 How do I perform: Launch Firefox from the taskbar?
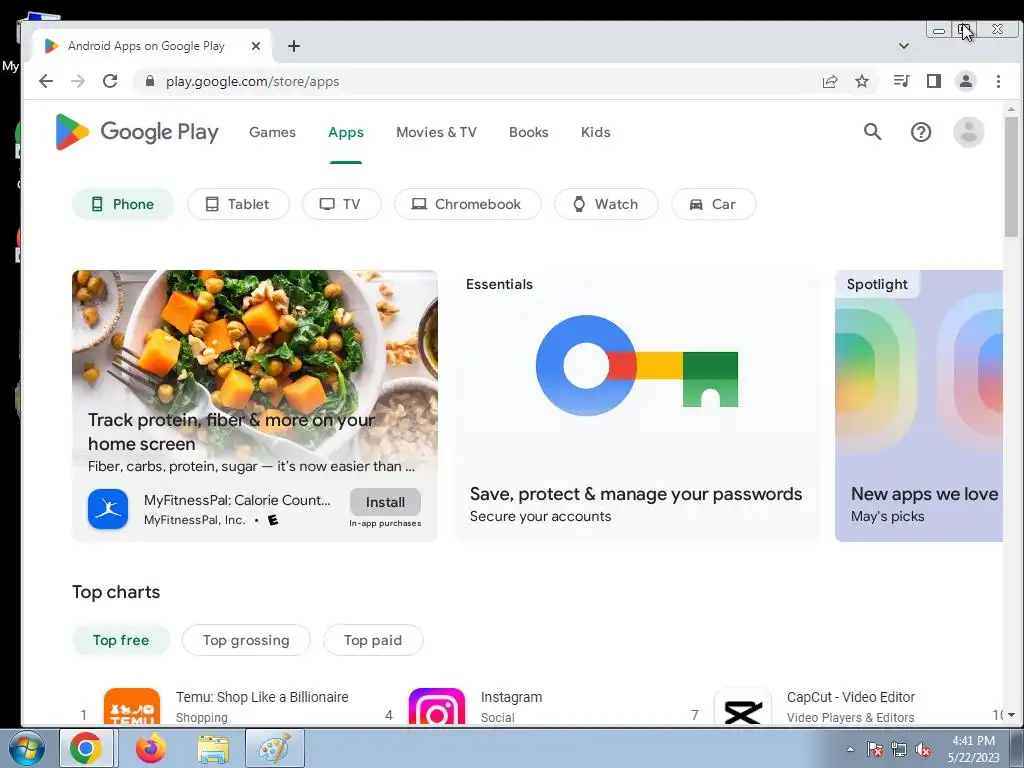(x=151, y=748)
